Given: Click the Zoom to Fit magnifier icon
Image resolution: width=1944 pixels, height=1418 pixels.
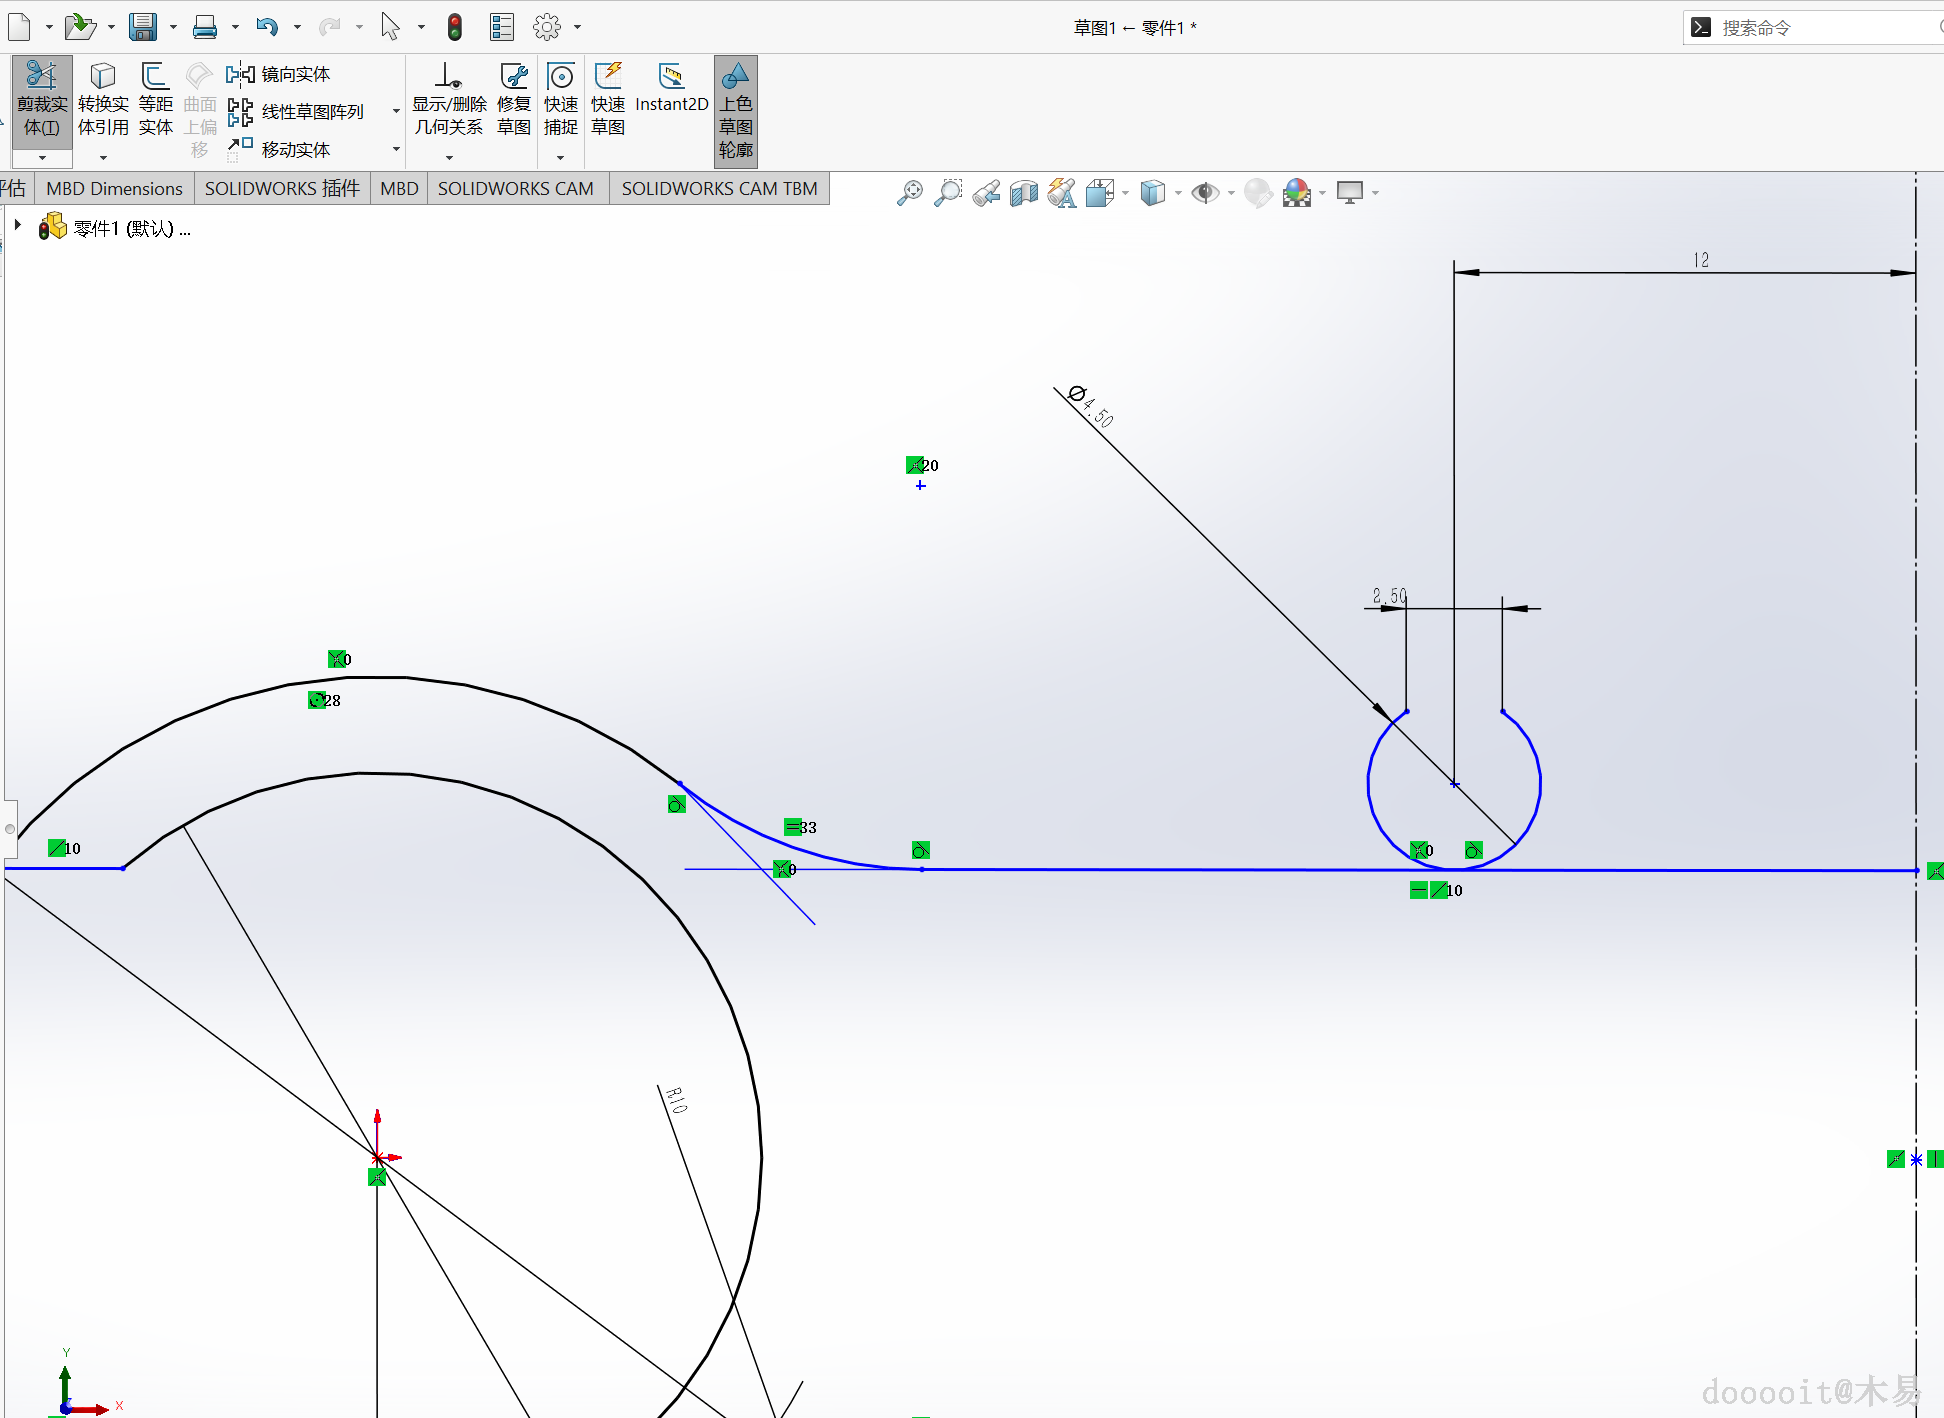Looking at the screenshot, I should [910, 192].
